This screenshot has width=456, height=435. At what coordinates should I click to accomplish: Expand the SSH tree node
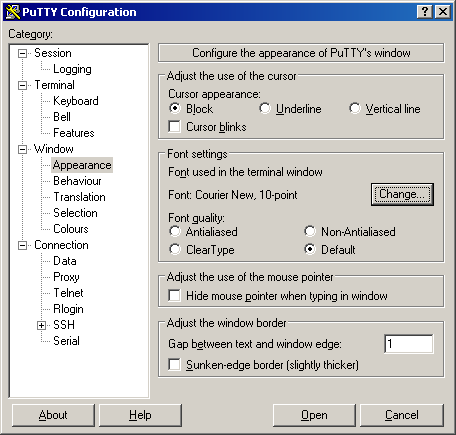[x=41, y=325]
